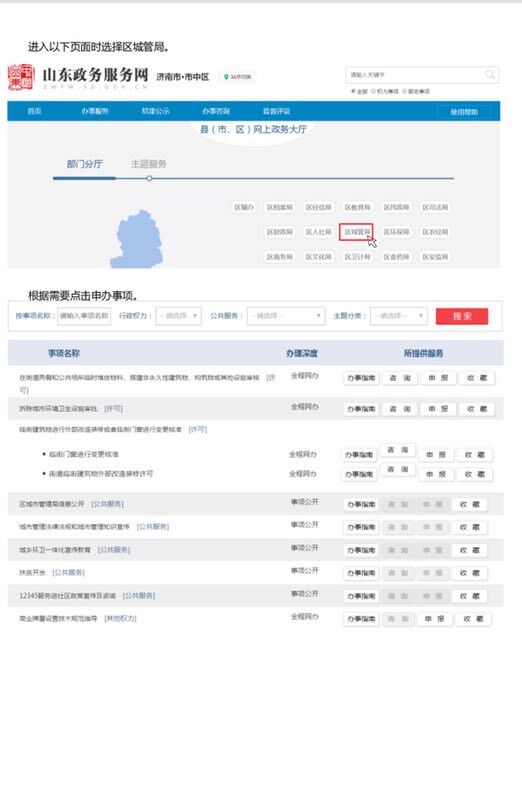522x800 pixels.
Task: Click 办事指南 for 区城市管理局信息公开
Action: click(x=361, y=504)
